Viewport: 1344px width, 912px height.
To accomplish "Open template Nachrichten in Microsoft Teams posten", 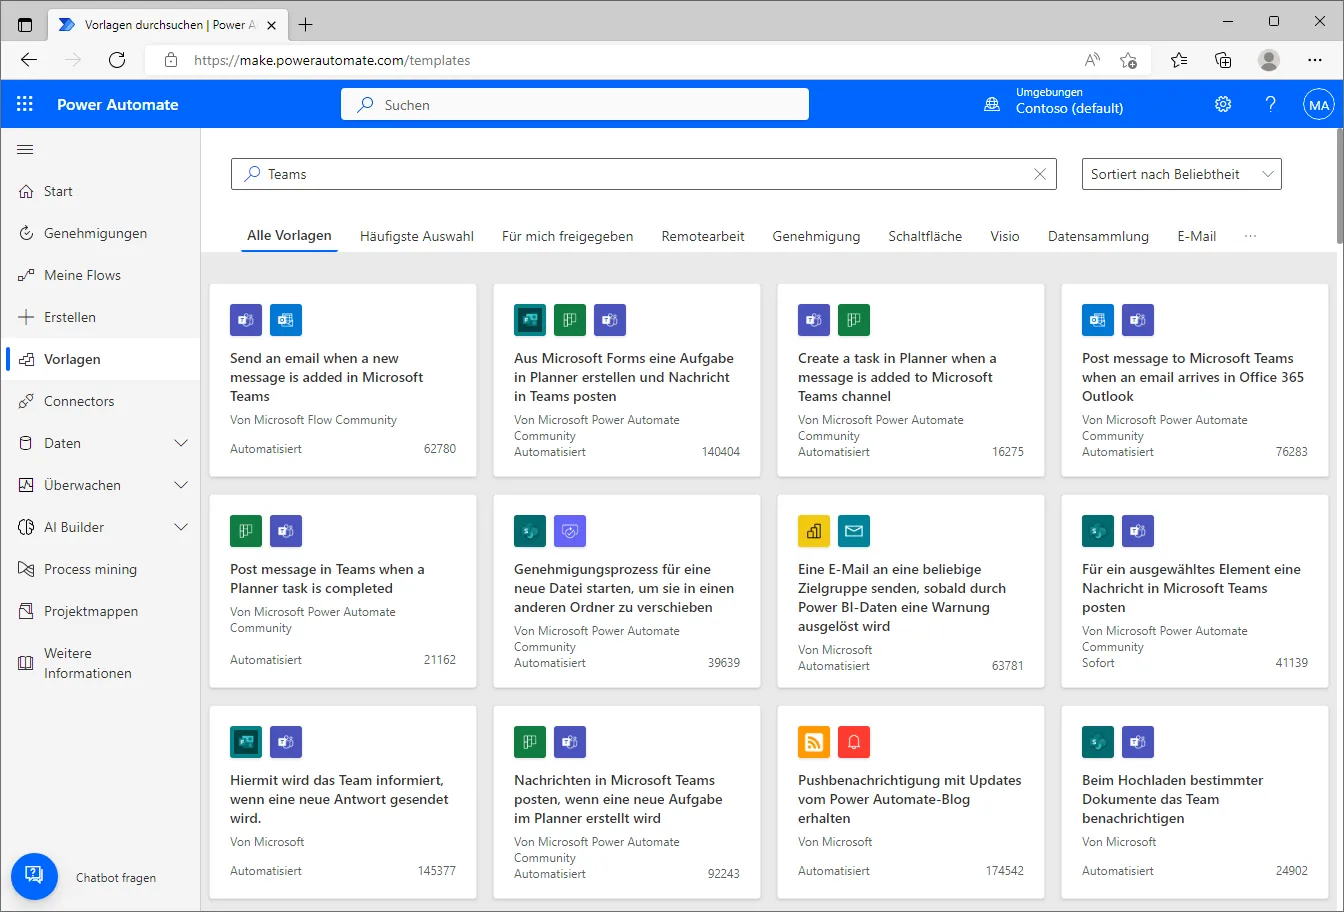I will pos(627,802).
